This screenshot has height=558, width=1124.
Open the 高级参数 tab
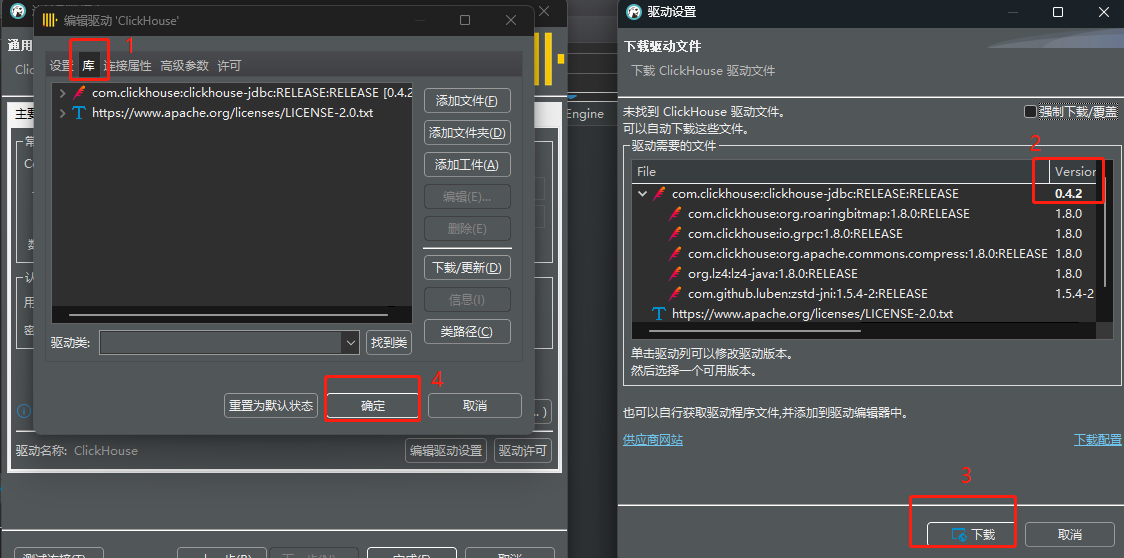pos(184,66)
